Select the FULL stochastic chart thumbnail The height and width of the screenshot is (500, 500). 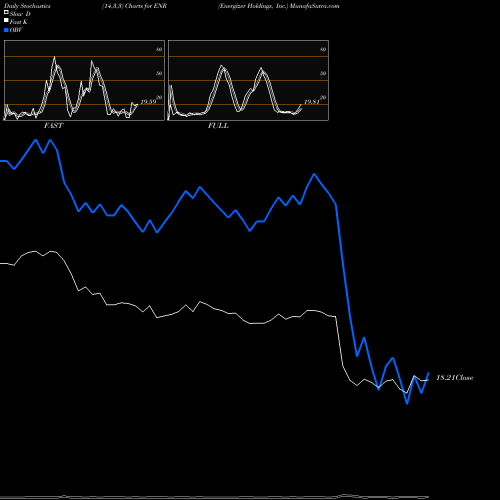(248, 80)
